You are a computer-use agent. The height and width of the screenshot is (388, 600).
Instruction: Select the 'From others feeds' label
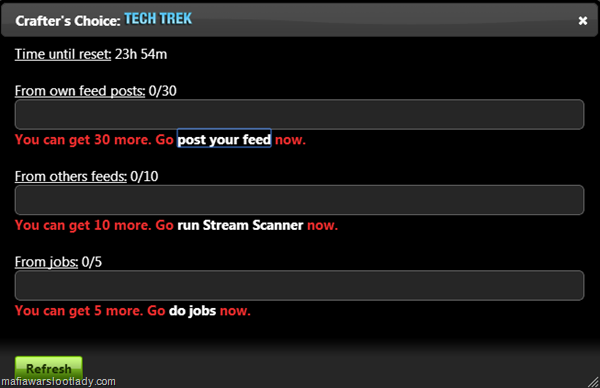point(71,176)
